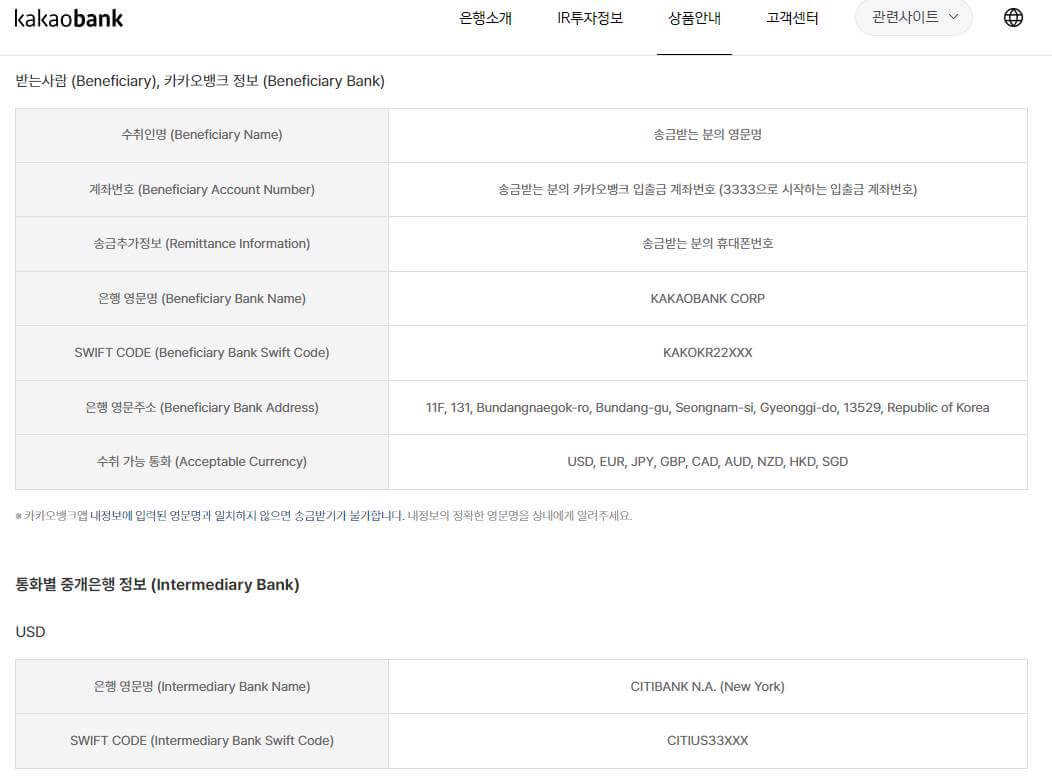Select 송금추가정보 (Remittance Information) label

pos(202,243)
